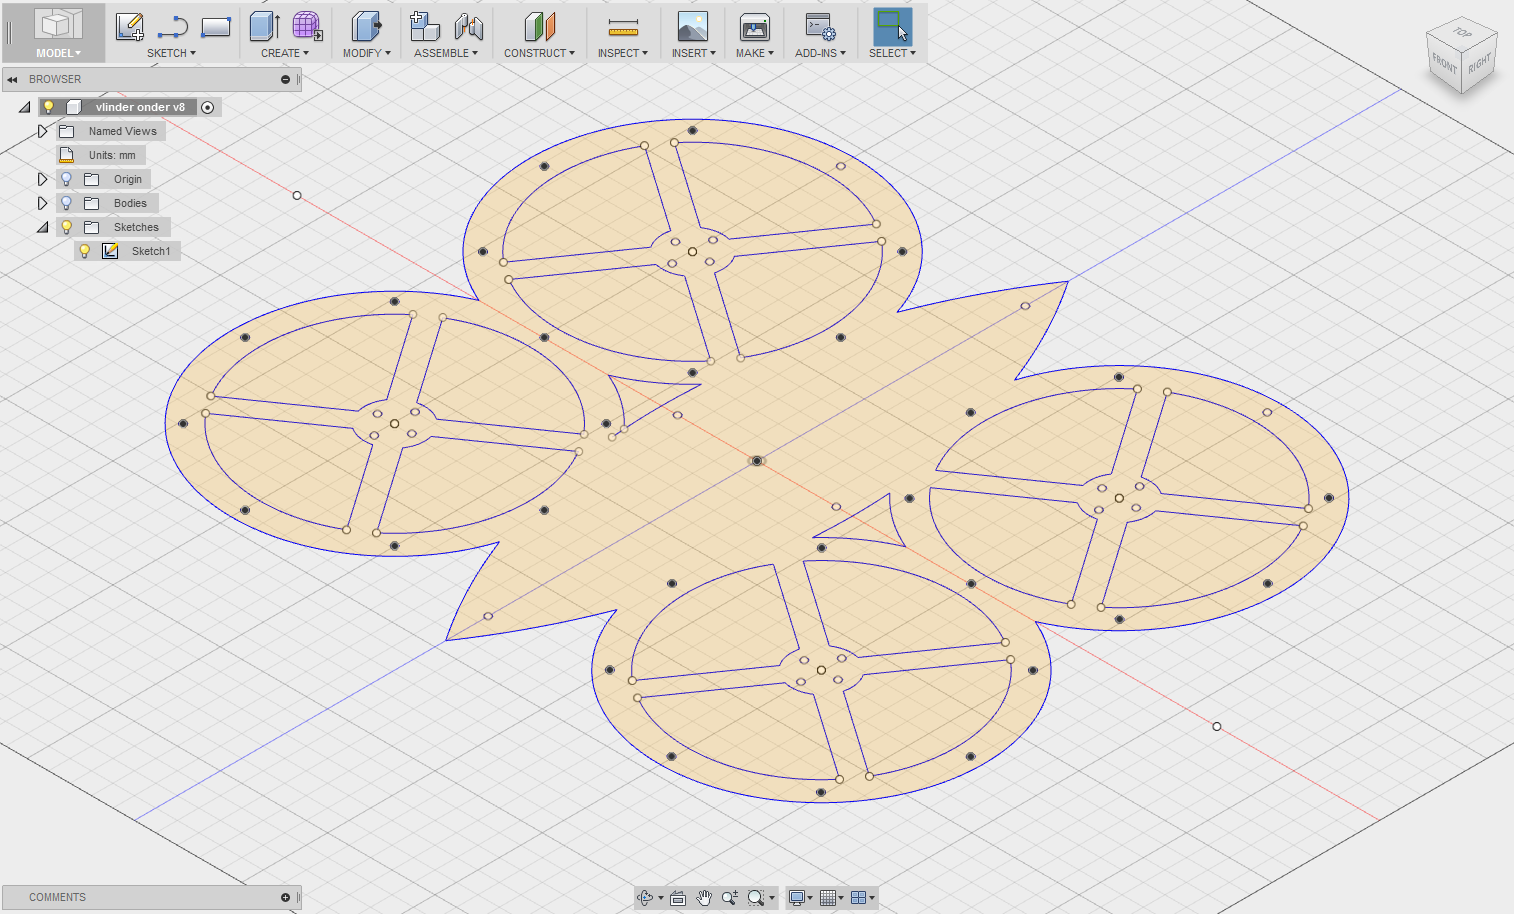Viewport: 1514px width, 914px height.
Task: Toggle visibility bulb of vlinder onder v8
Action: tap(48, 107)
